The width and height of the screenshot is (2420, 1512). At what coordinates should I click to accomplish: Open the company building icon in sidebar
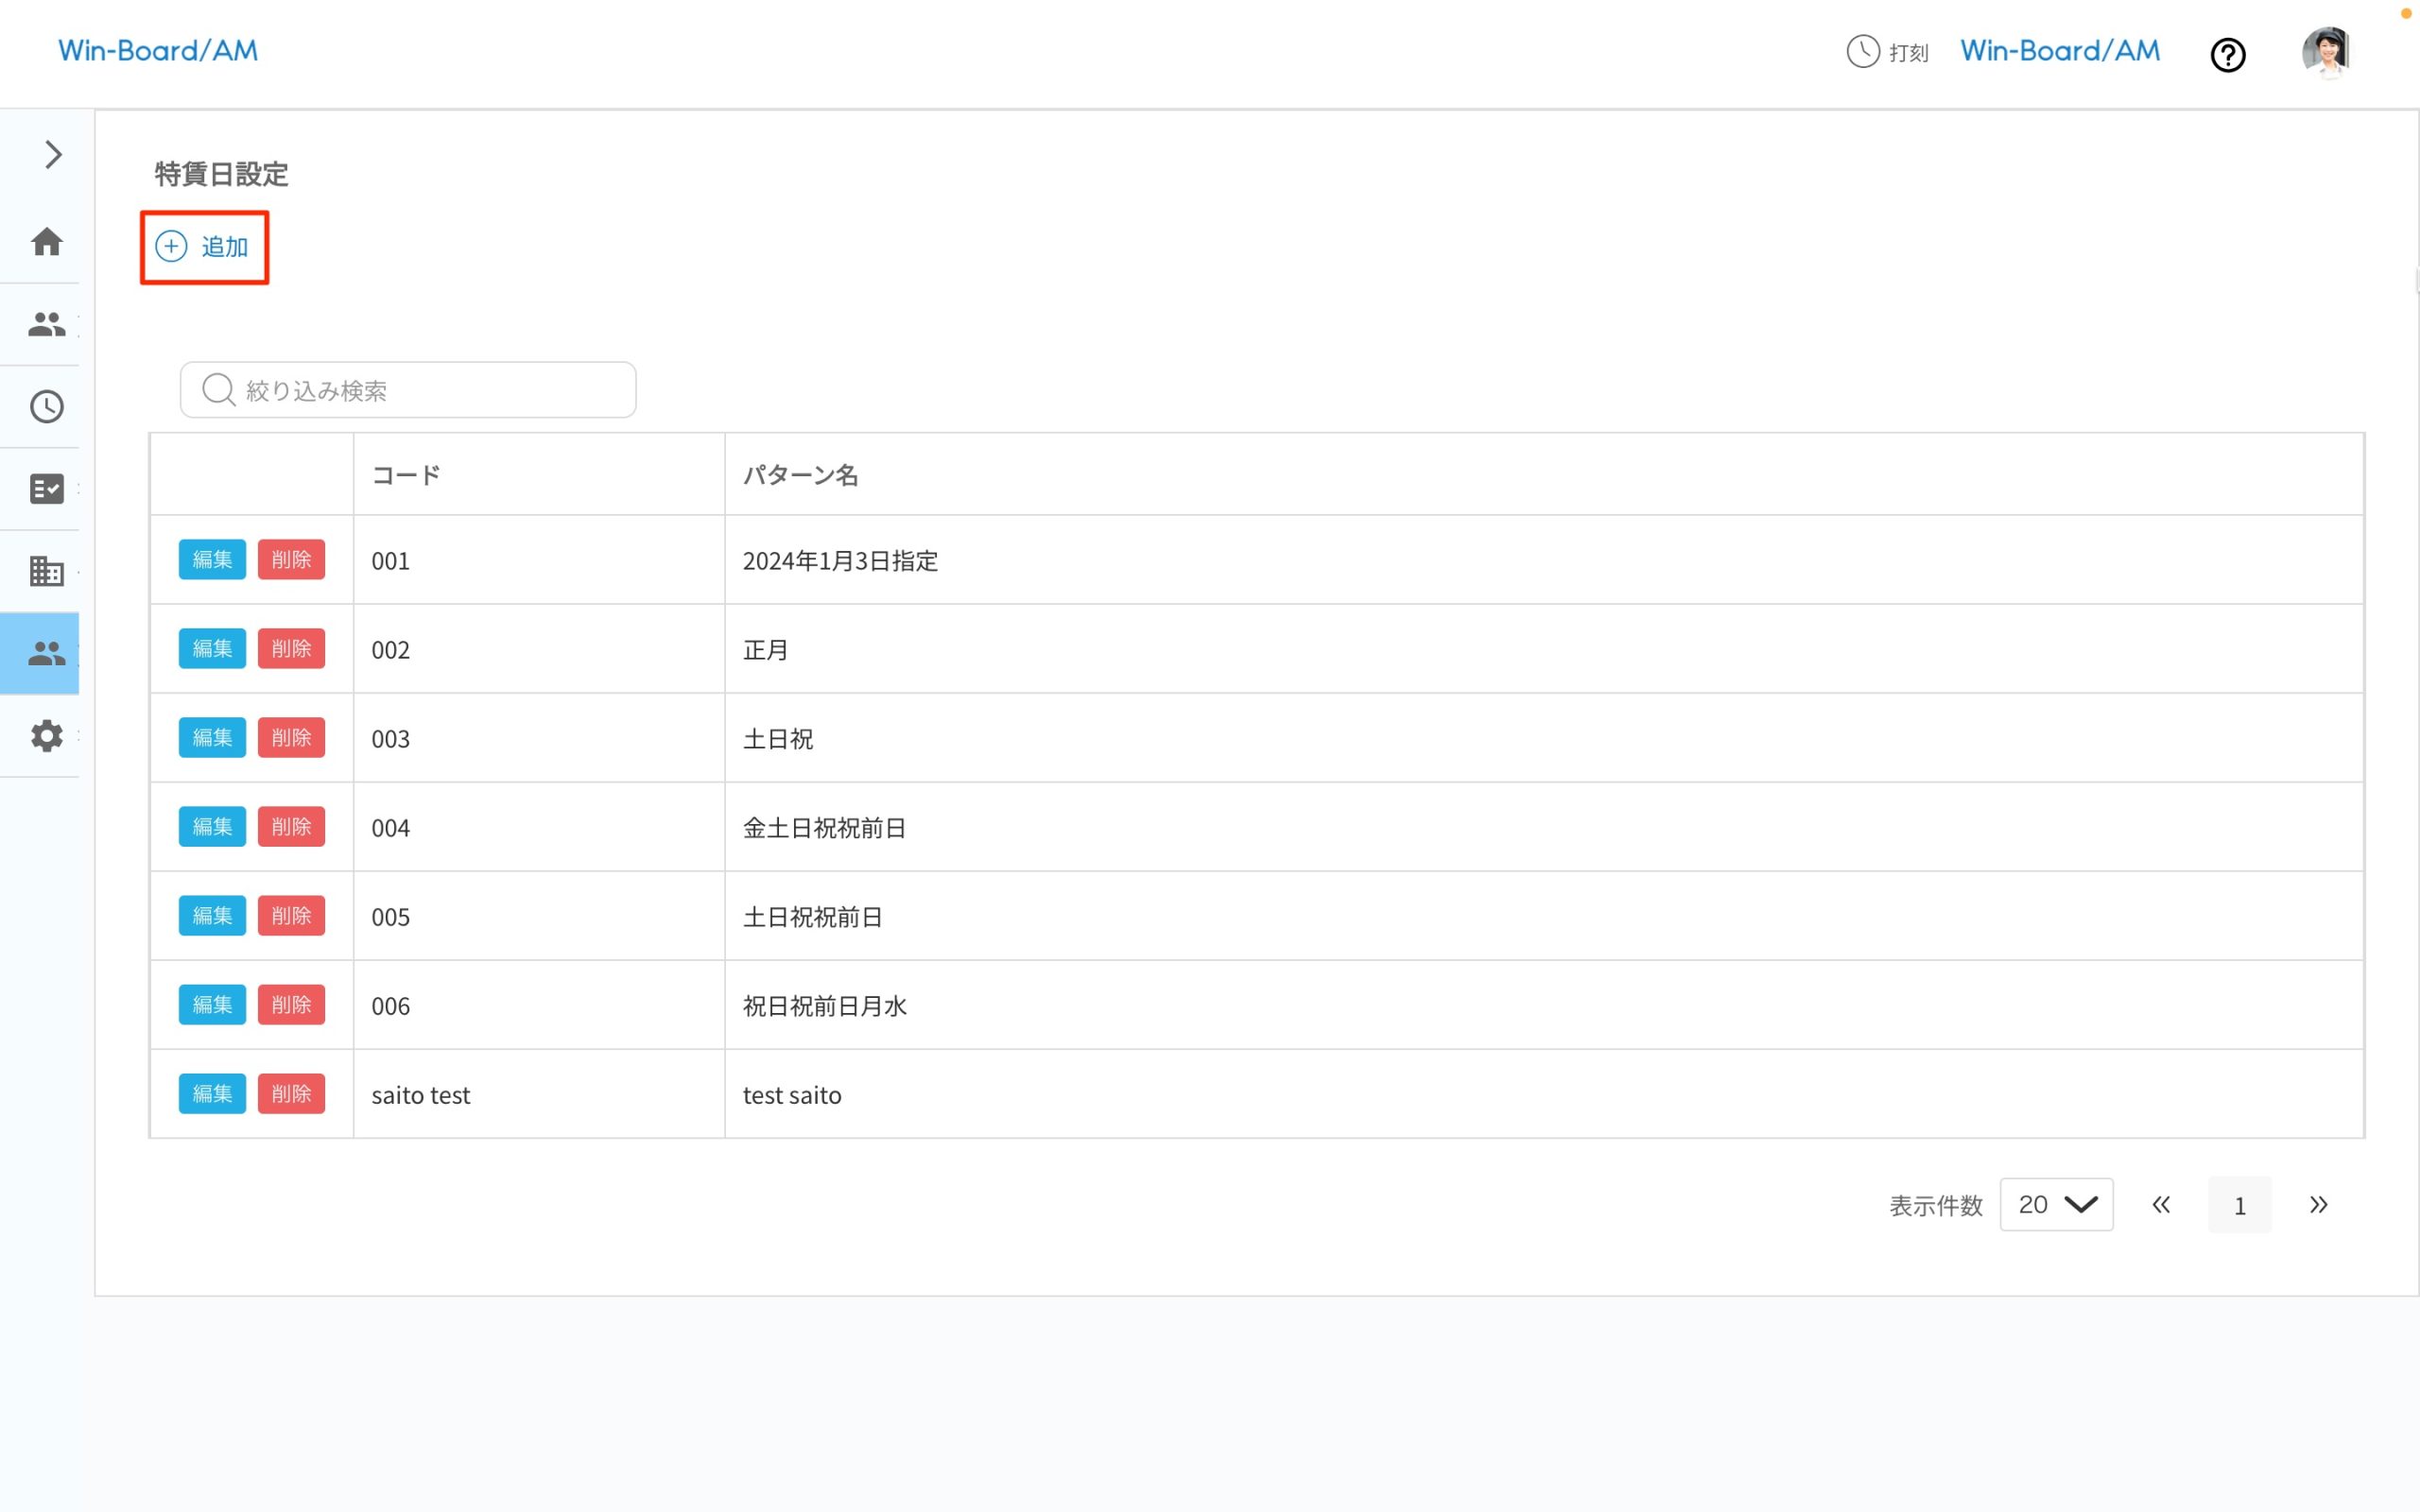(x=45, y=572)
